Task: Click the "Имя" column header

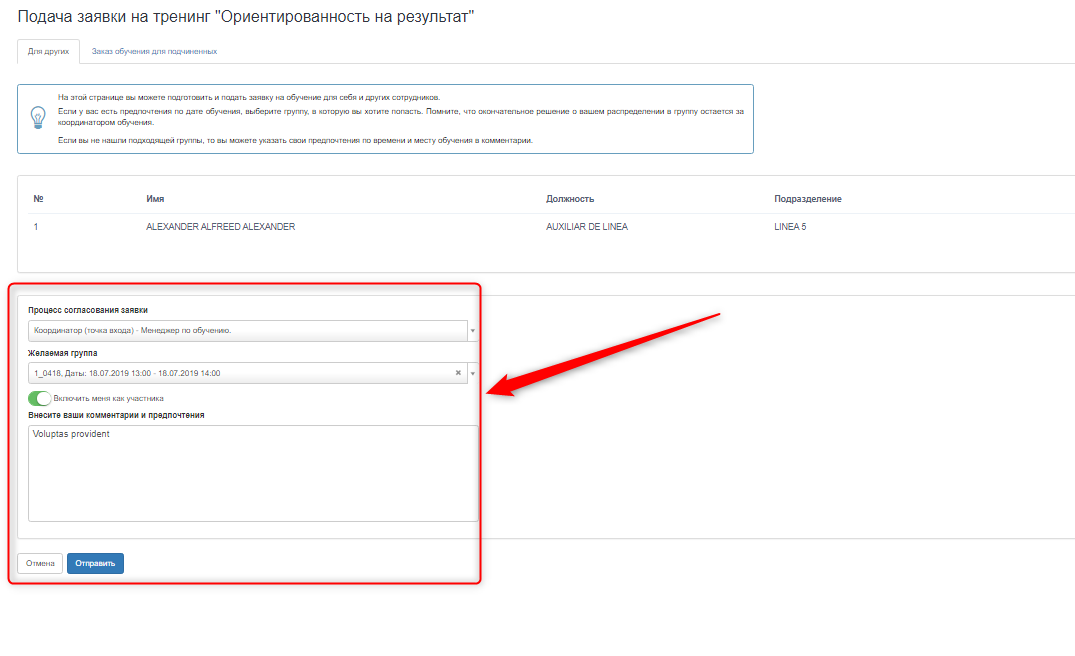Action: coord(155,199)
